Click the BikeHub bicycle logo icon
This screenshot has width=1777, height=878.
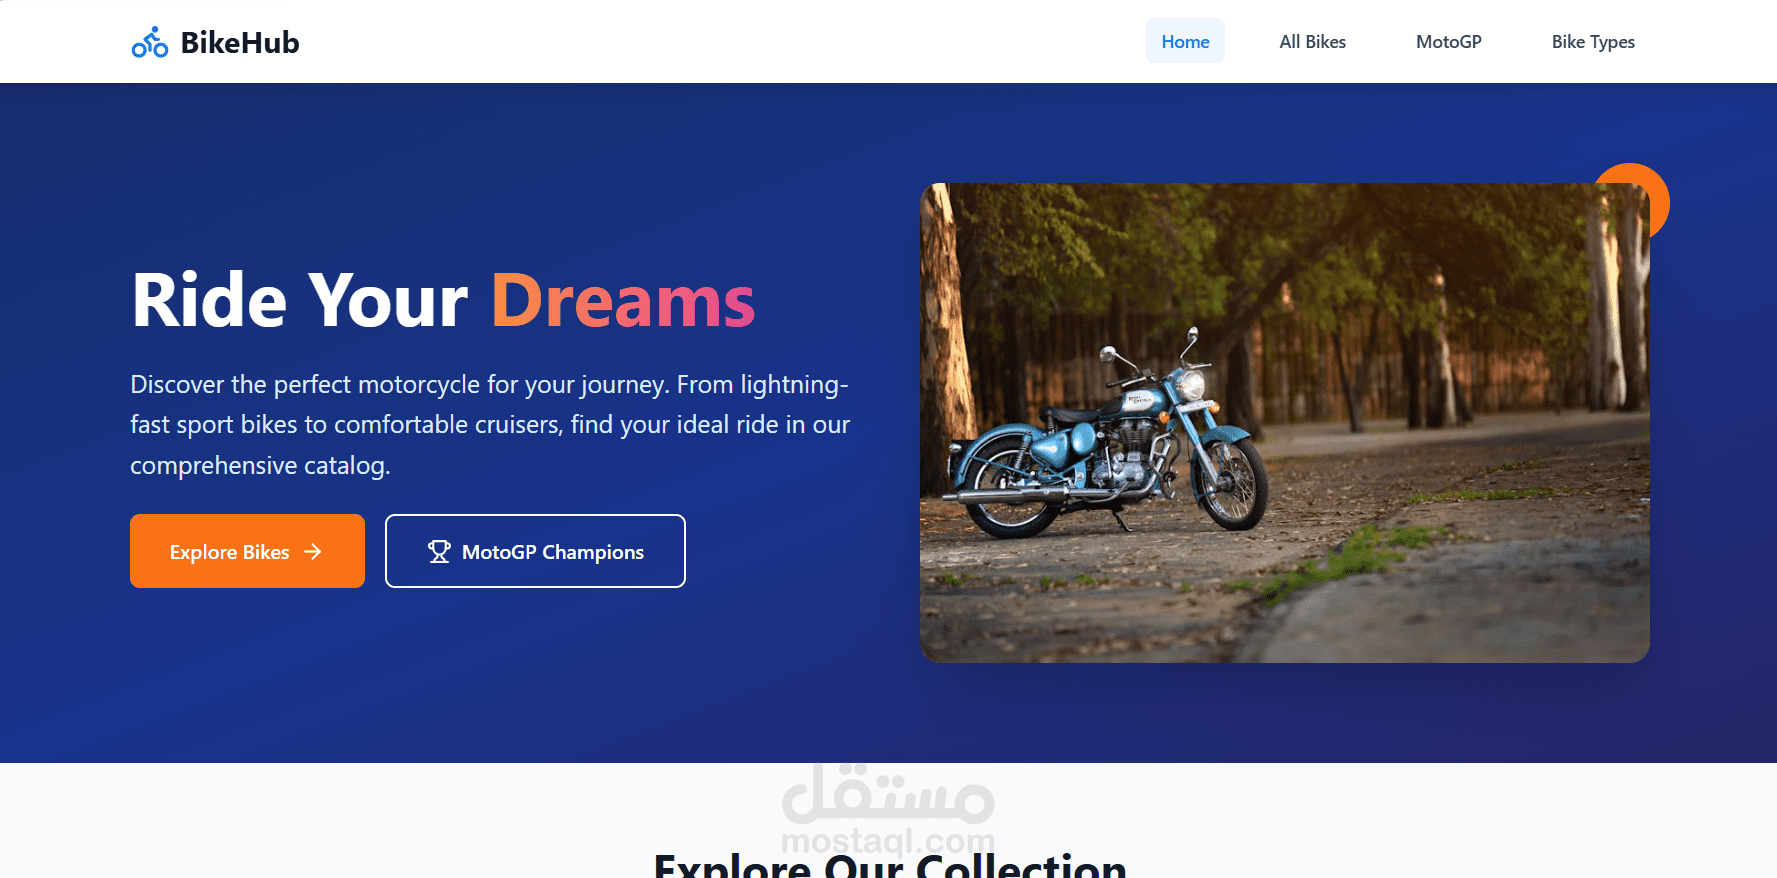(150, 42)
